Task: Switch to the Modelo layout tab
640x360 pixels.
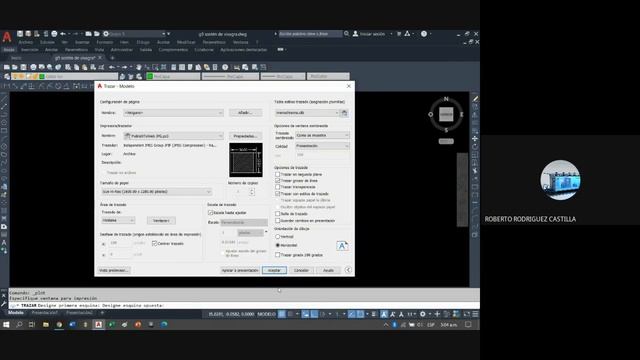Action: click(16, 313)
